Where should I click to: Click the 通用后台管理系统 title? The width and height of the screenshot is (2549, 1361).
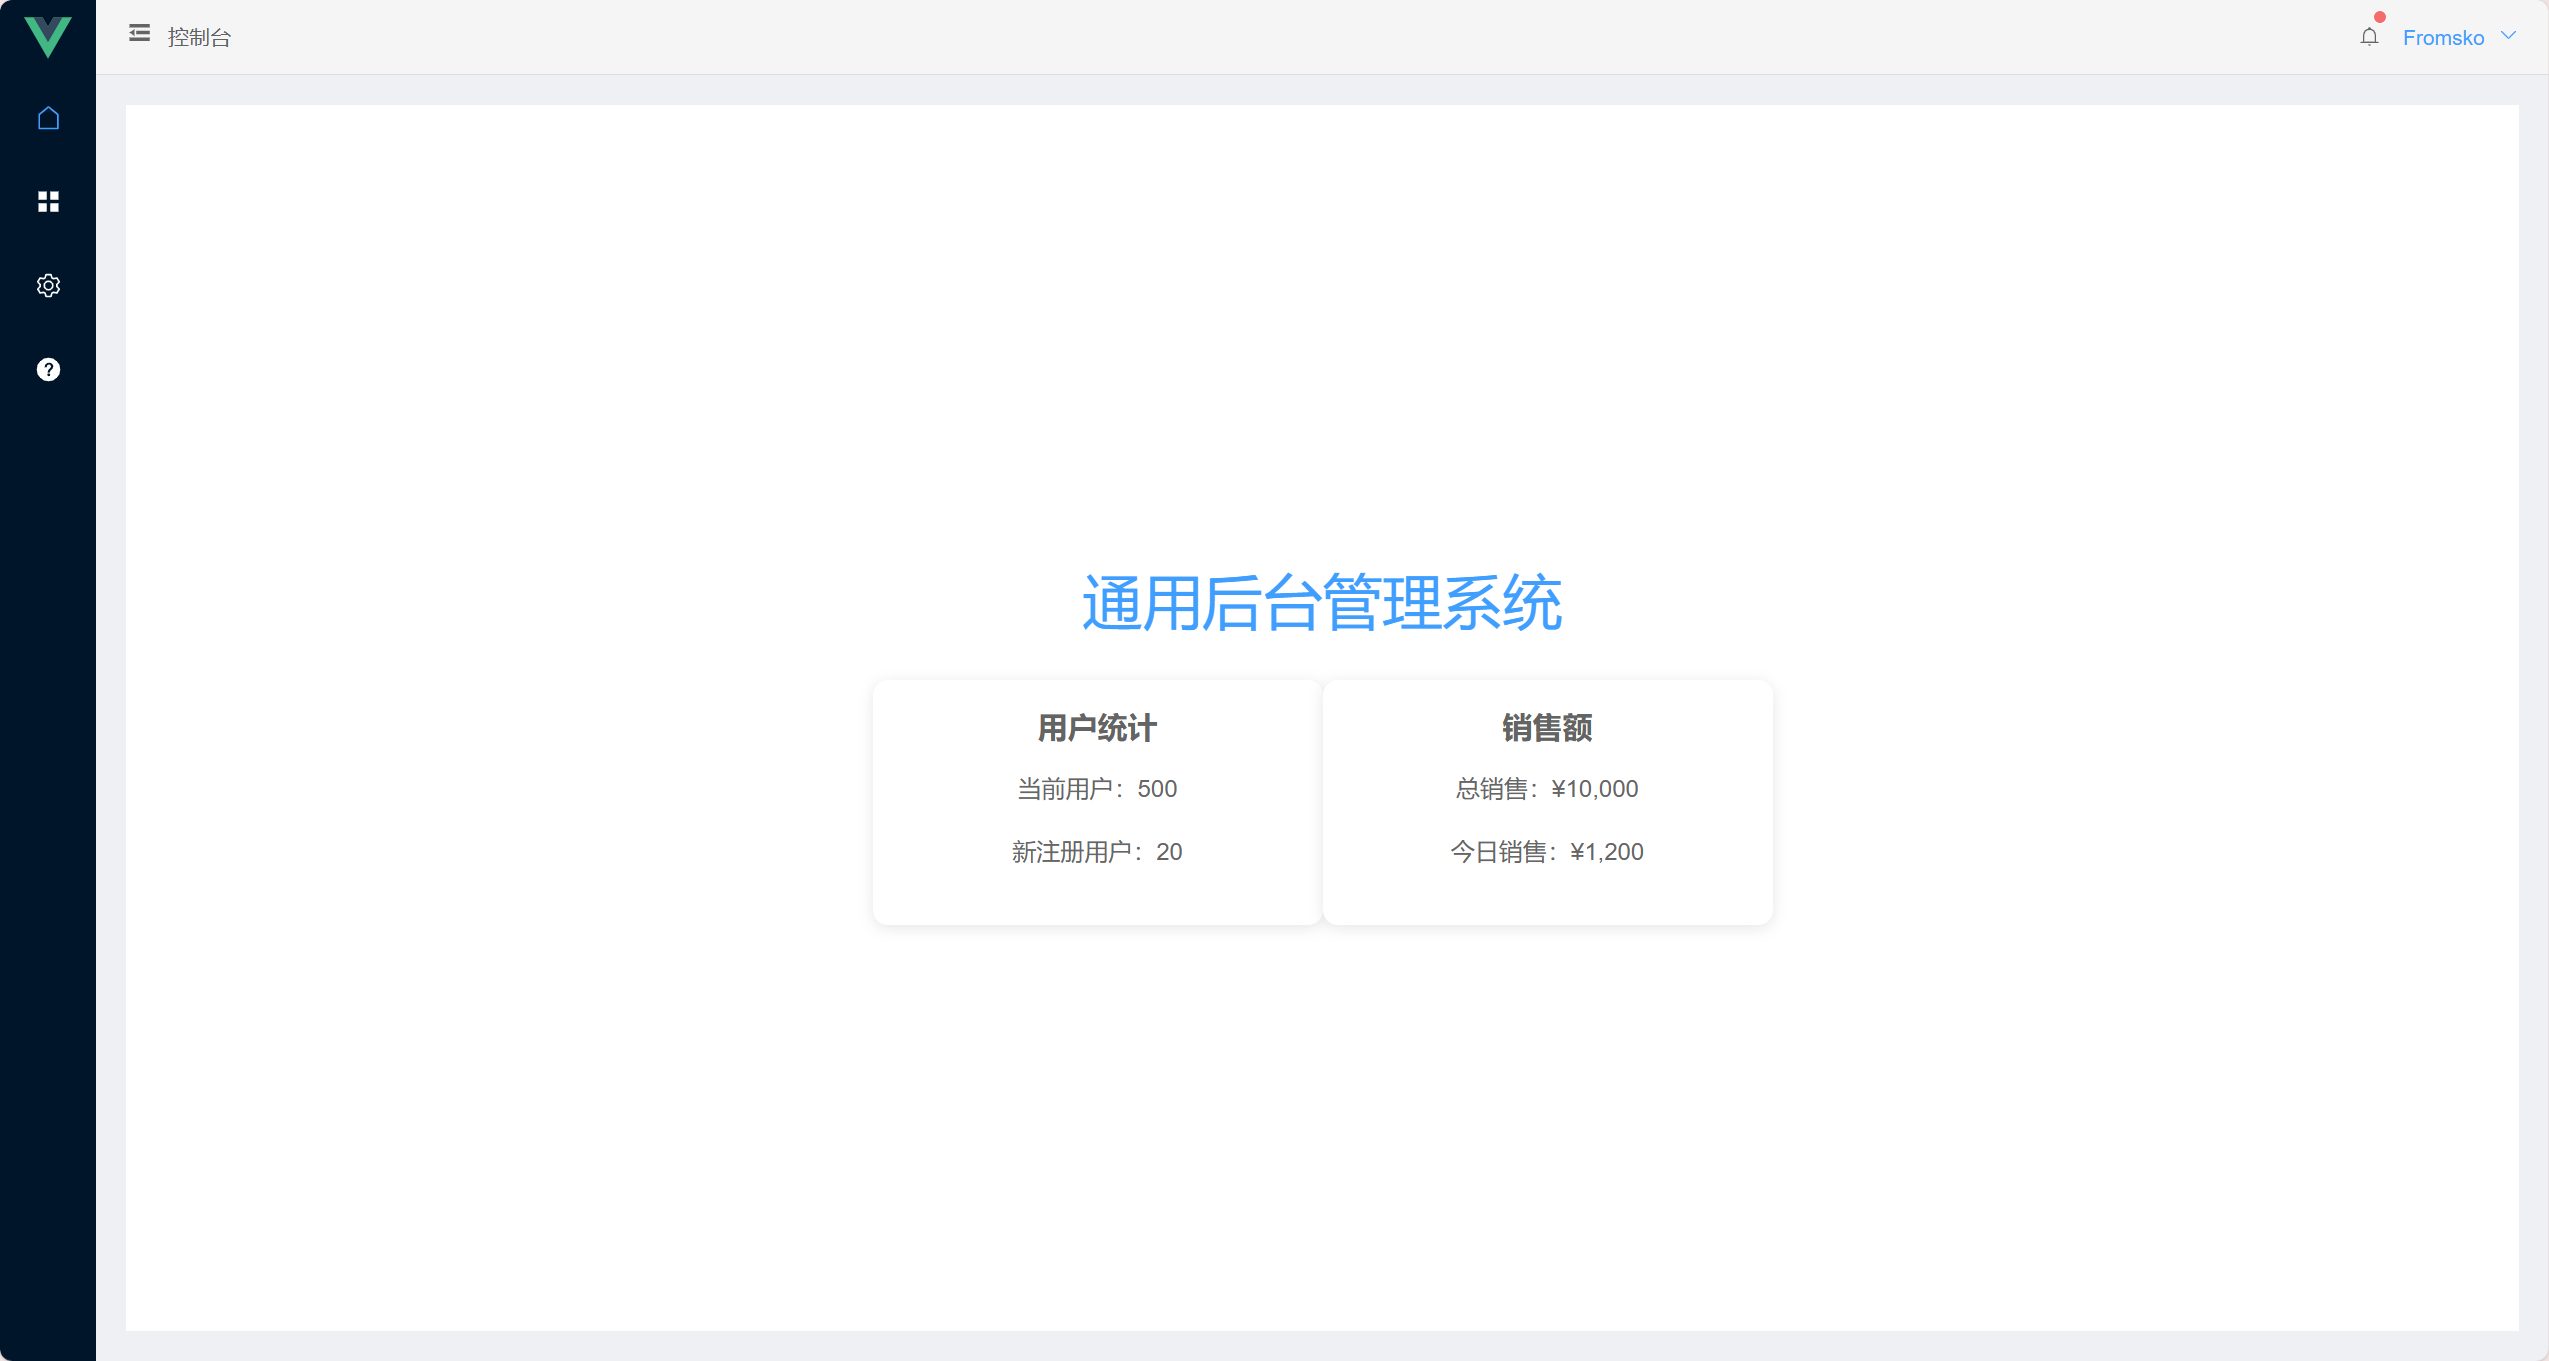[1321, 603]
